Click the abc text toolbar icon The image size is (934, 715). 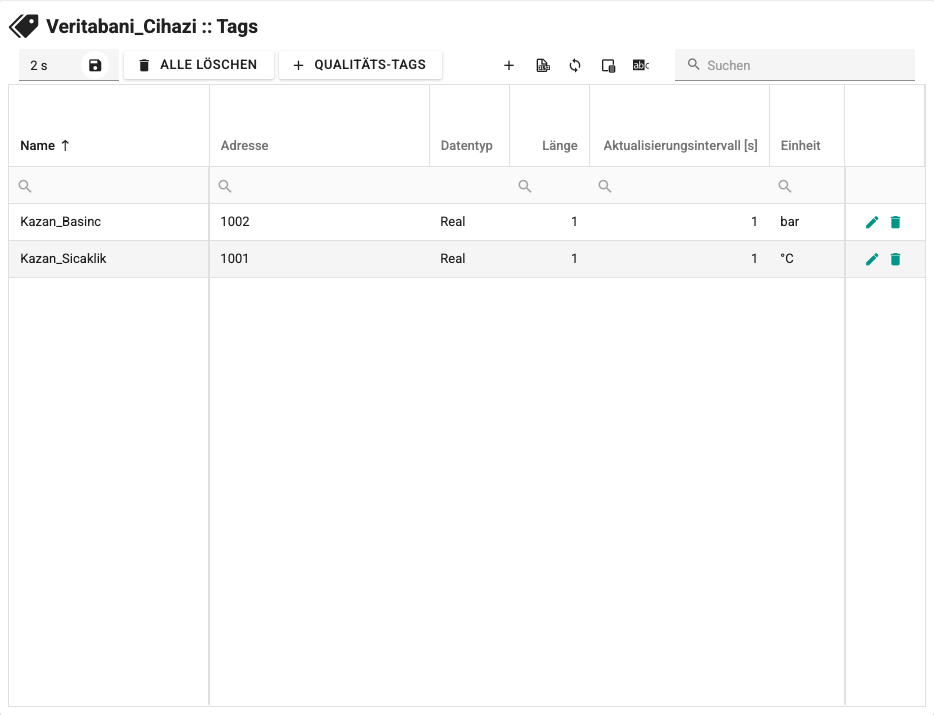pyautogui.click(x=640, y=66)
